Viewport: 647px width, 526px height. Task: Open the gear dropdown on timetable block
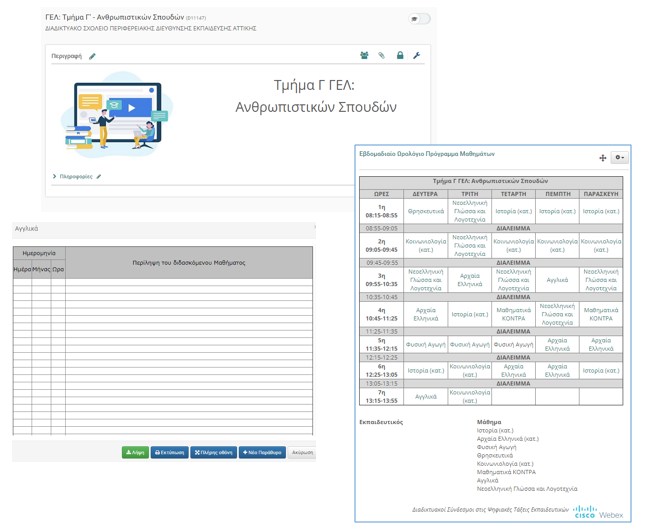coord(619,158)
